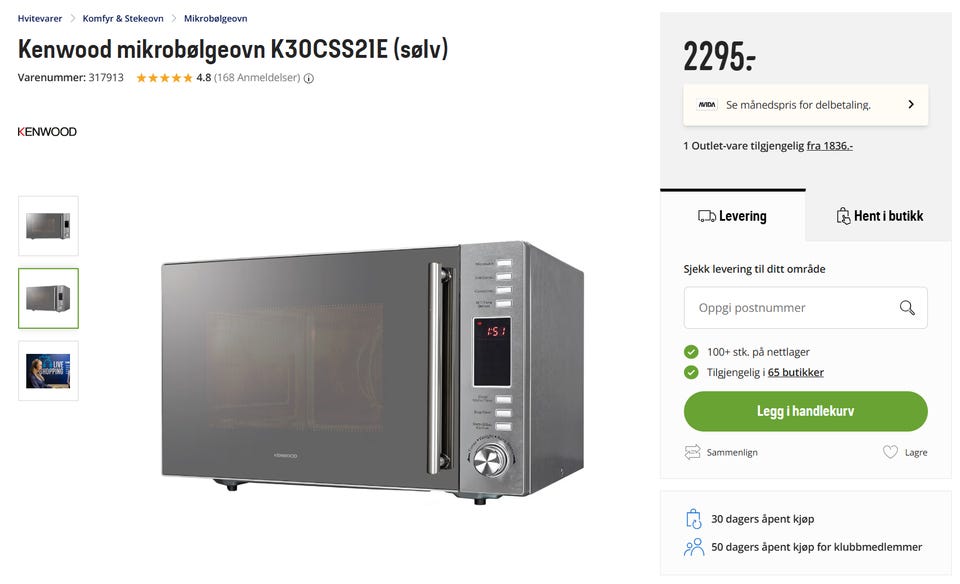This screenshot has height=584, width=960.
Task: Switch to the Levering tab
Action: [732, 216]
